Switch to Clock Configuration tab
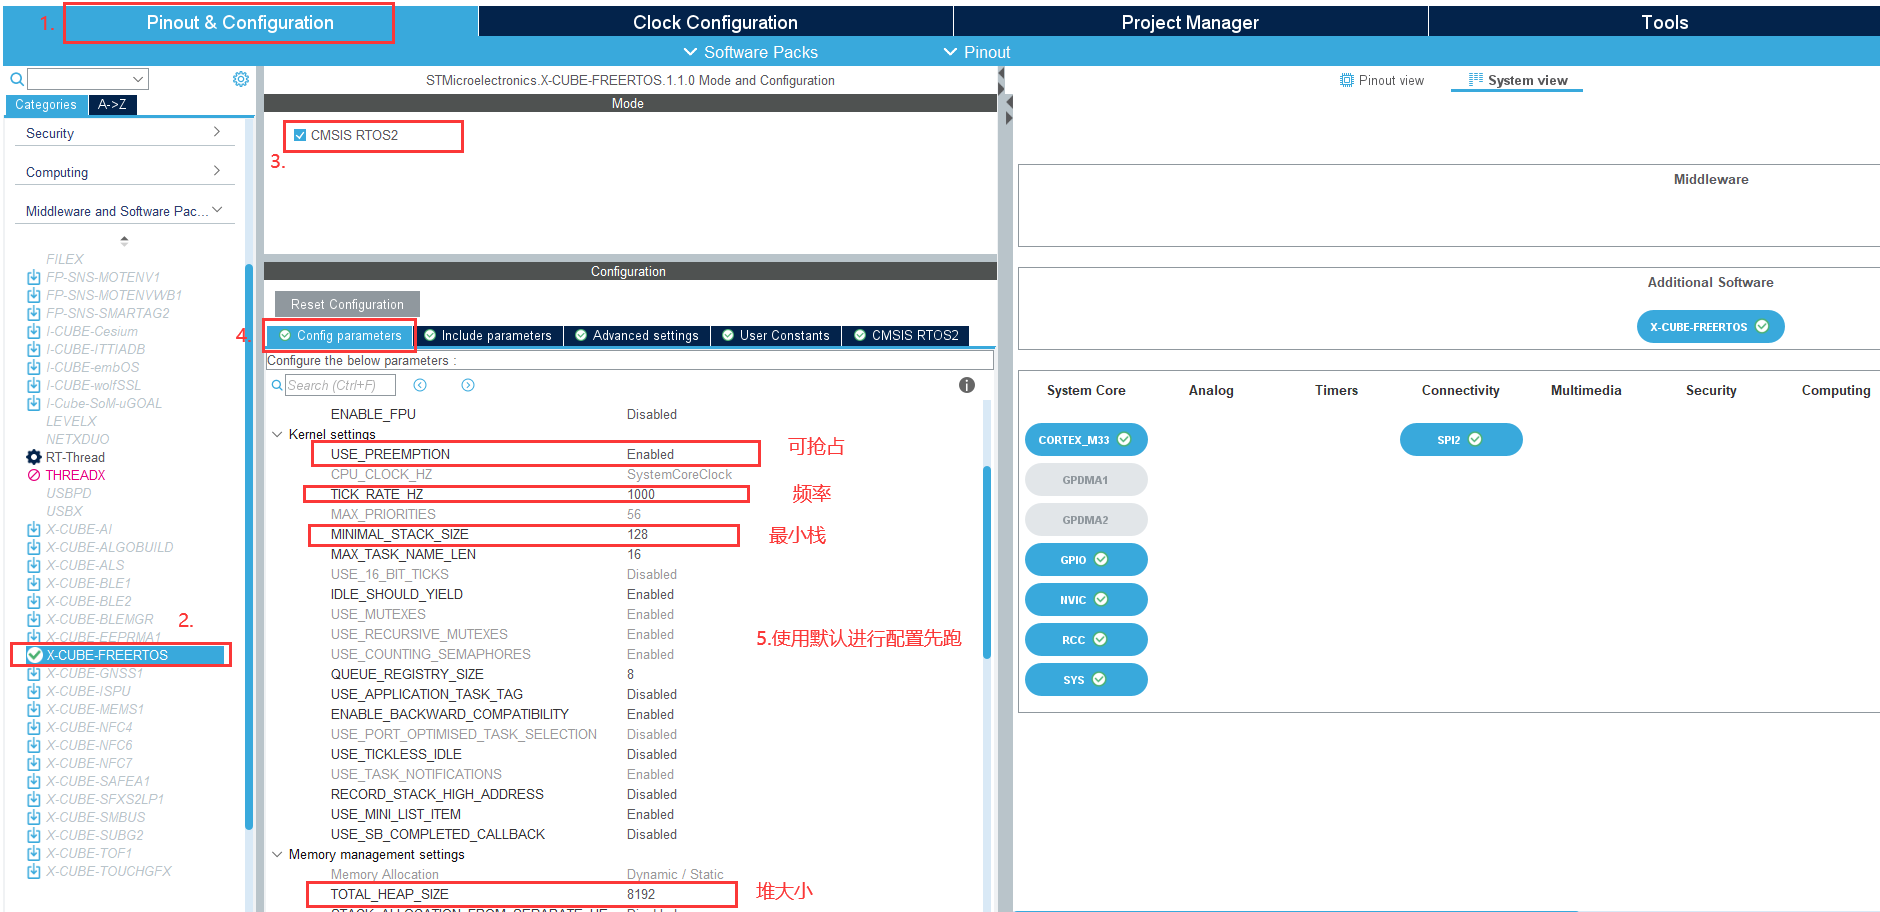Image resolution: width=1880 pixels, height=912 pixels. pyautogui.click(x=715, y=22)
